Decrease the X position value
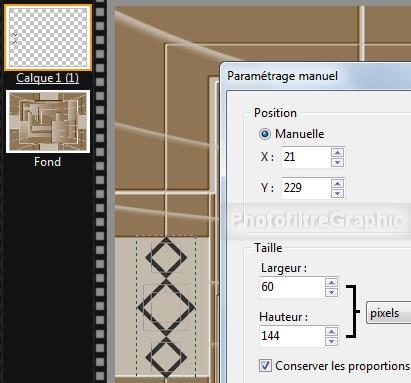Viewport: 411px width, 383px height. [337, 162]
